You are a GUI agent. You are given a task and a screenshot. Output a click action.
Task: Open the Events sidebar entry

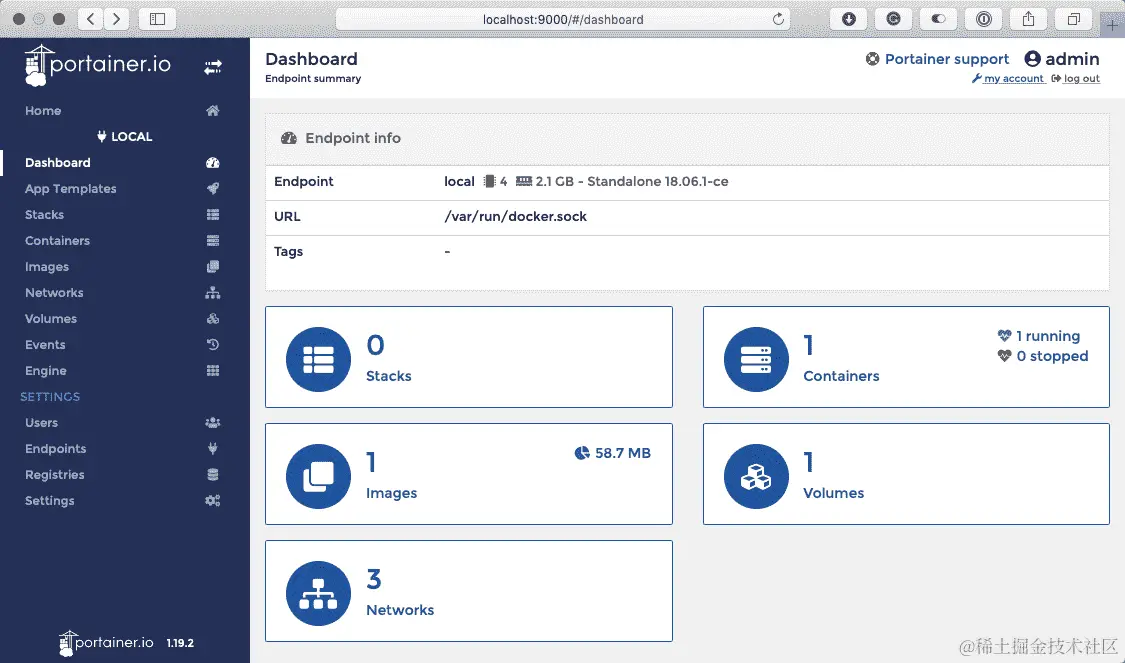(x=45, y=344)
